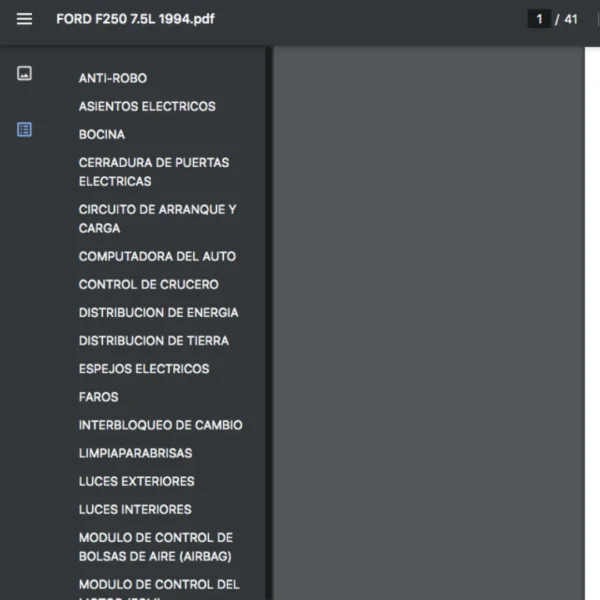The height and width of the screenshot is (600, 600).
Task: Navigate to COMPUTADORA DEL AUTO
Action: click(157, 256)
